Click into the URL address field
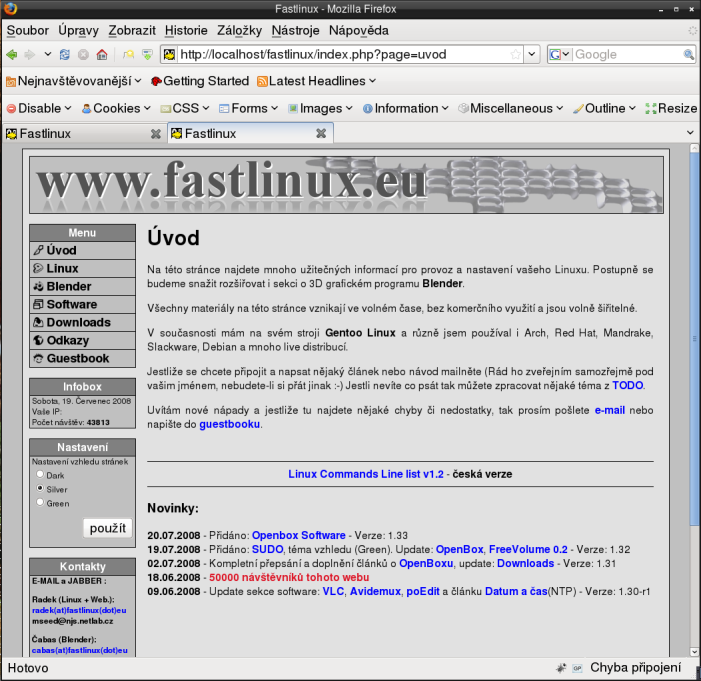701x681 pixels. click(343, 55)
